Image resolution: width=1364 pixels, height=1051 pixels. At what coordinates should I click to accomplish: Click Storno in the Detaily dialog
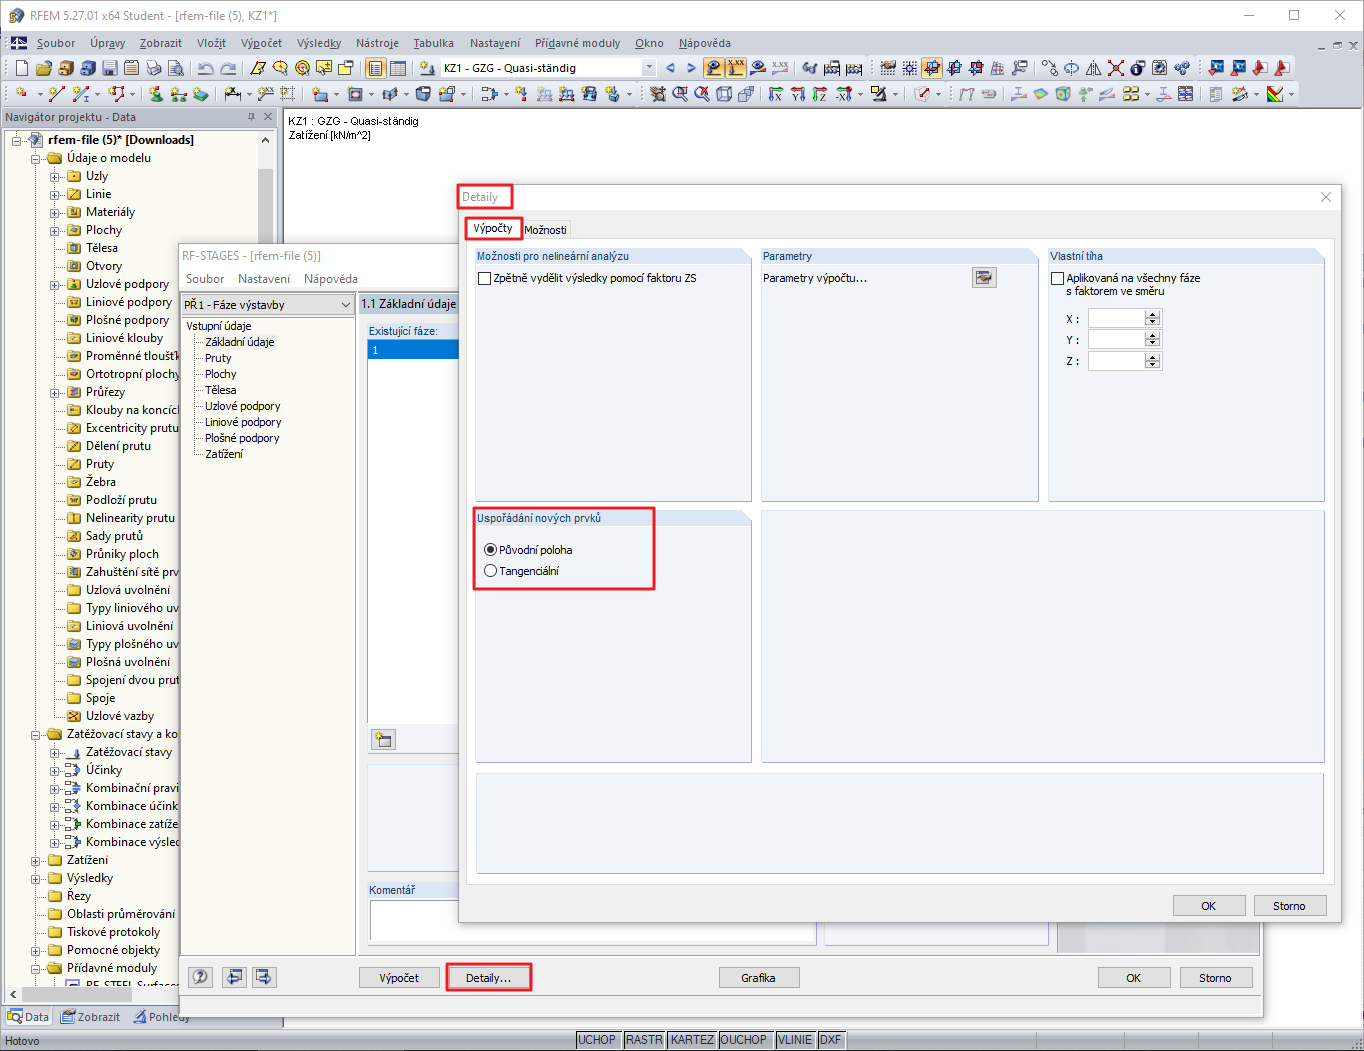tap(1289, 906)
